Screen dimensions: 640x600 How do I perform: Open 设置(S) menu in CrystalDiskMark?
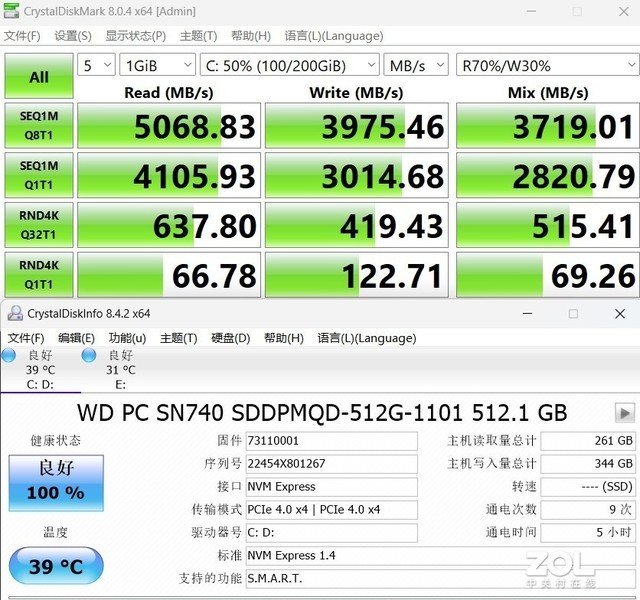tap(73, 36)
